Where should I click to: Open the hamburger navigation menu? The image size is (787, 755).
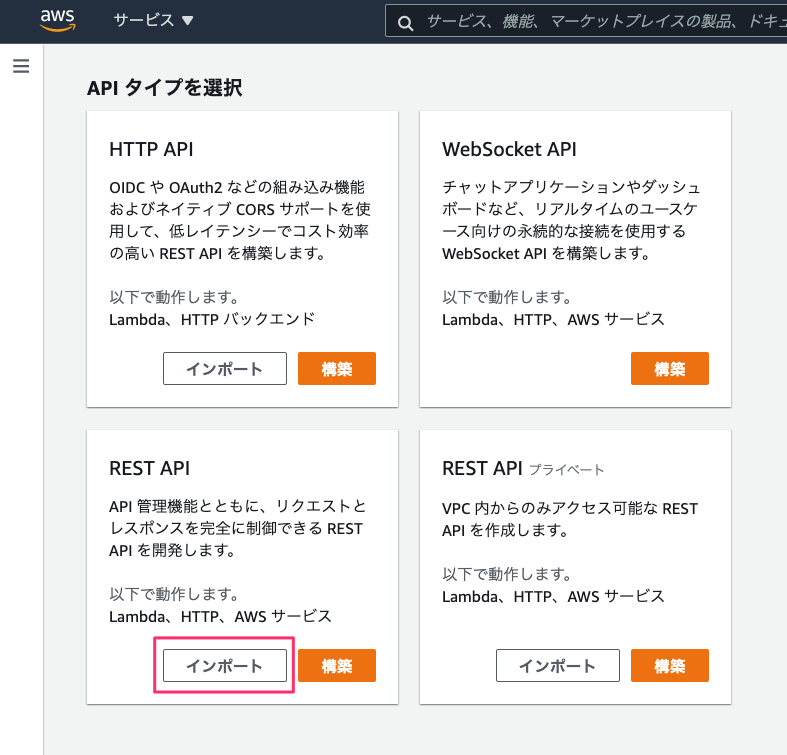21,66
